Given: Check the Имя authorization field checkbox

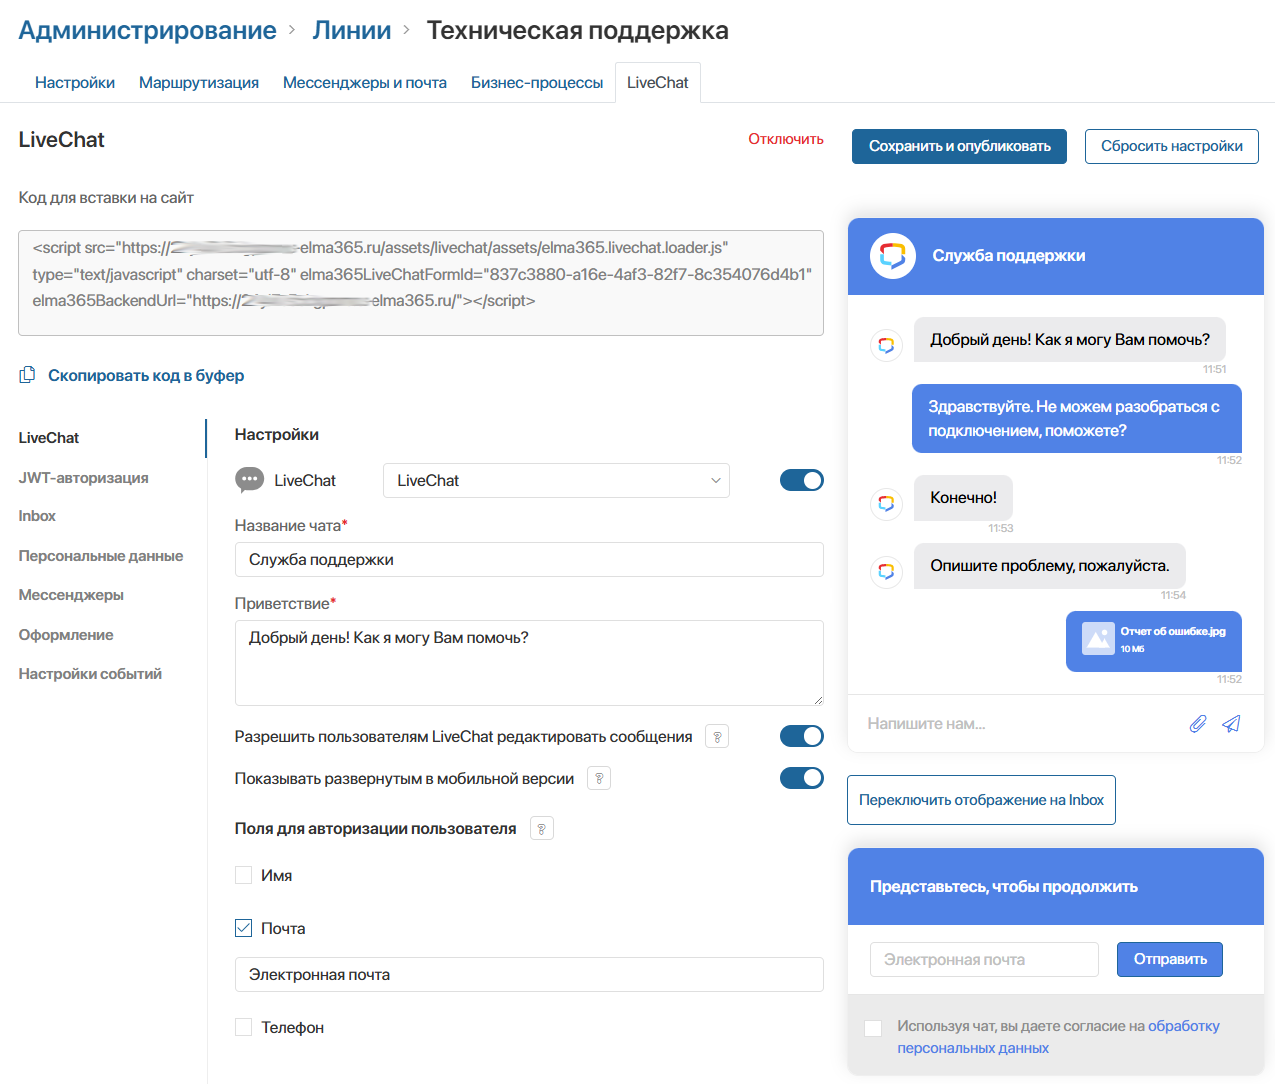Looking at the screenshot, I should (x=243, y=875).
